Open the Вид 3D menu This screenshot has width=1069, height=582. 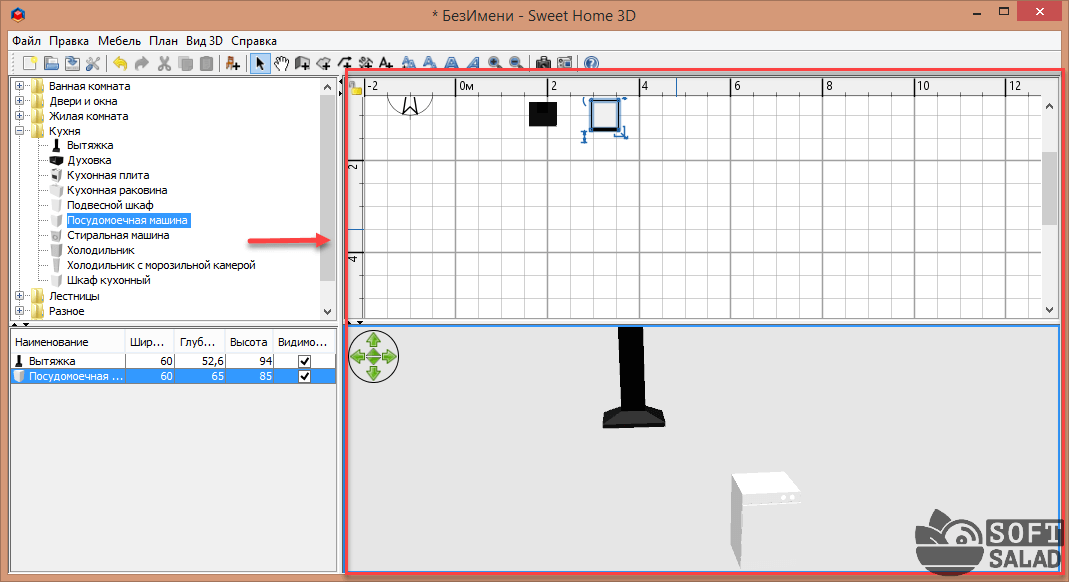coord(204,41)
